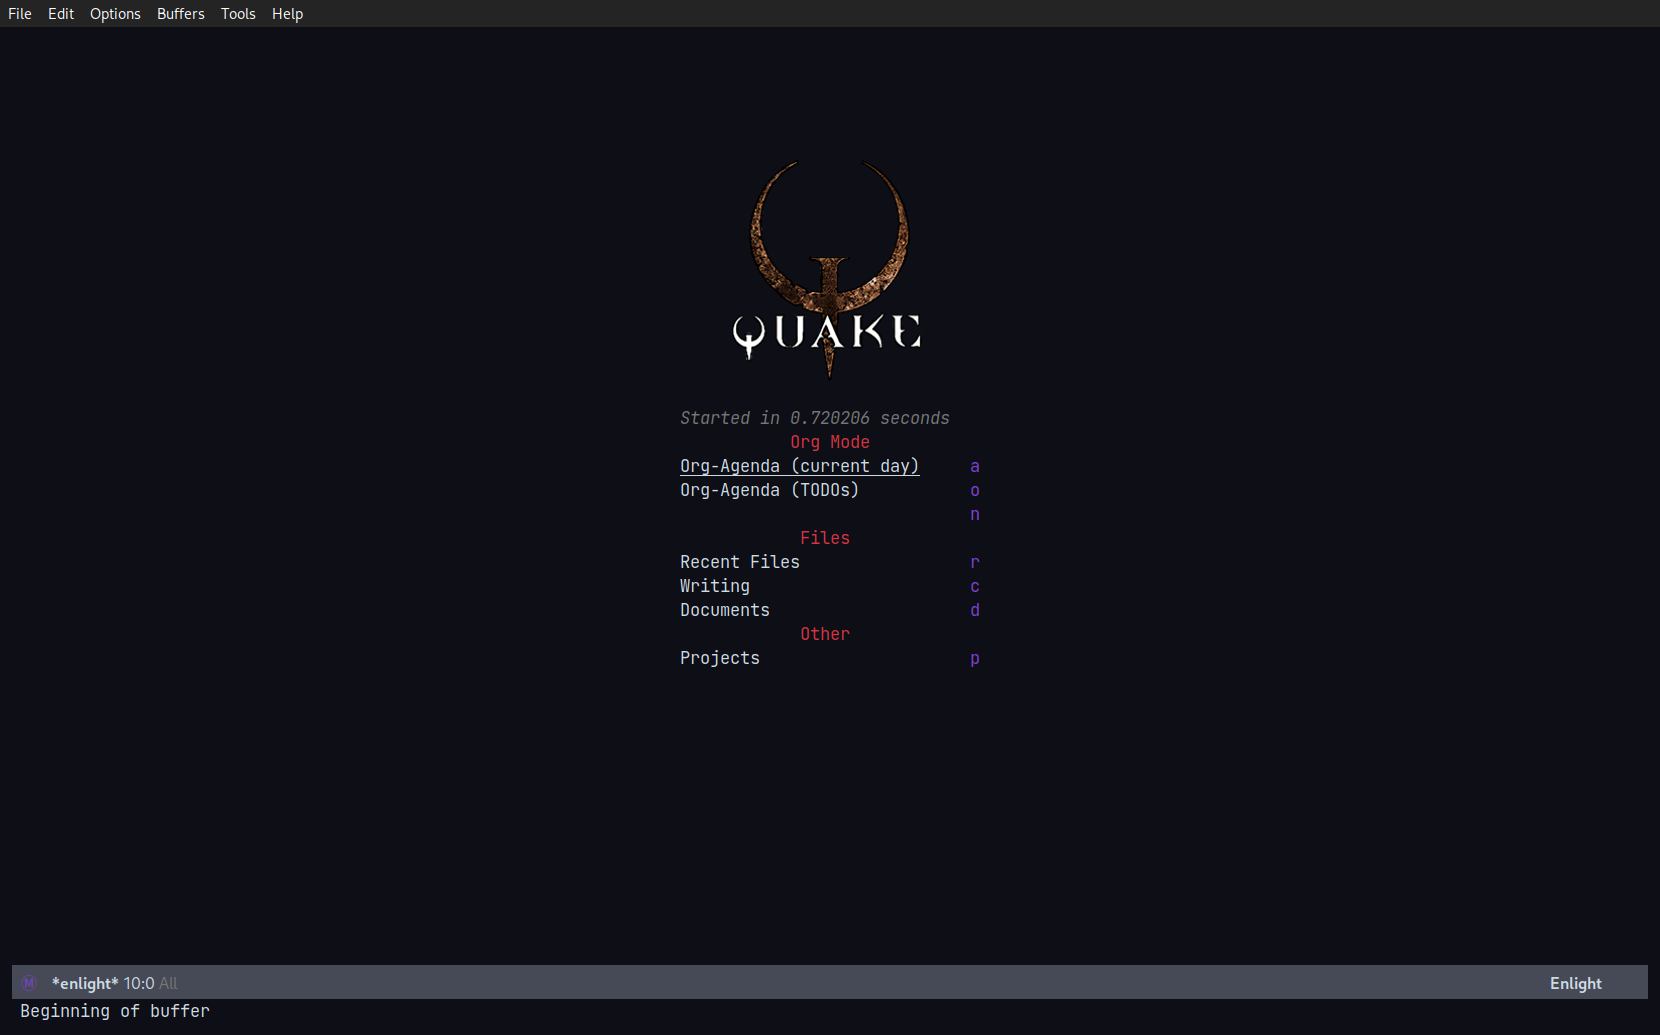Viewport: 1660px width, 1035px height.
Task: Open the Tools menu
Action: click(x=238, y=14)
